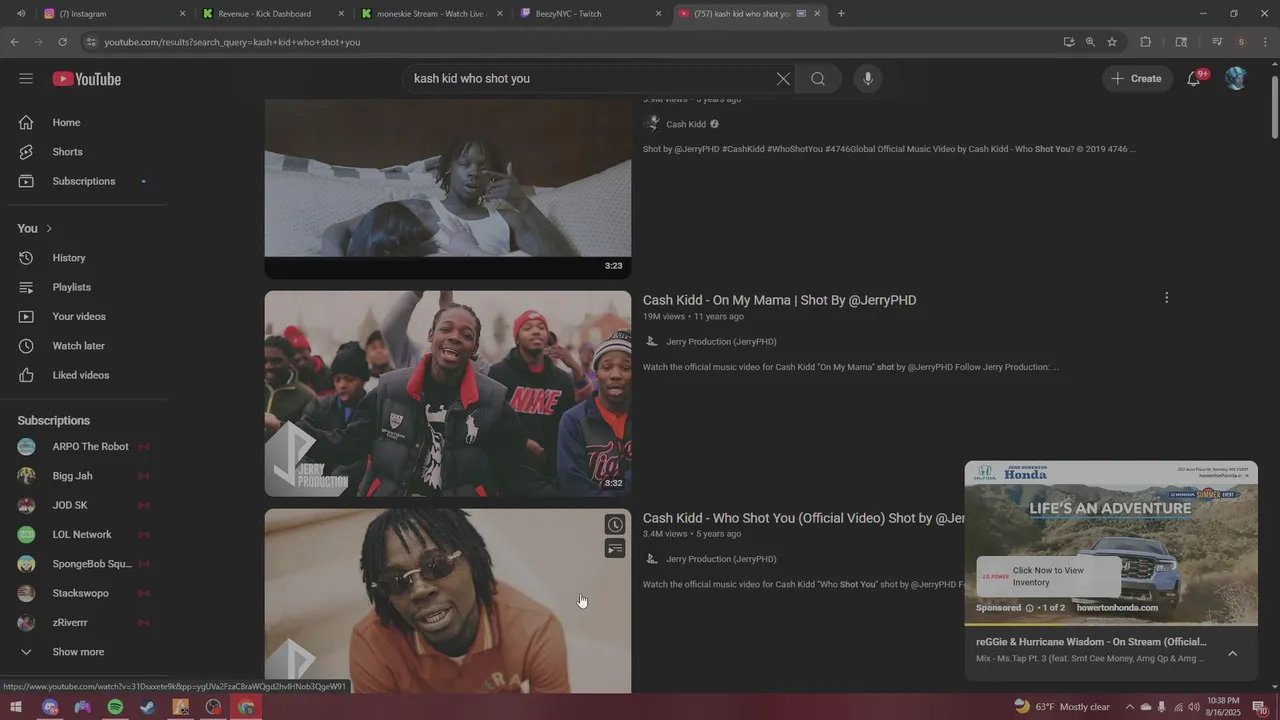The height and width of the screenshot is (720, 1280).
Task: Open three-dot menu for On My Mama
Action: click(x=1166, y=298)
